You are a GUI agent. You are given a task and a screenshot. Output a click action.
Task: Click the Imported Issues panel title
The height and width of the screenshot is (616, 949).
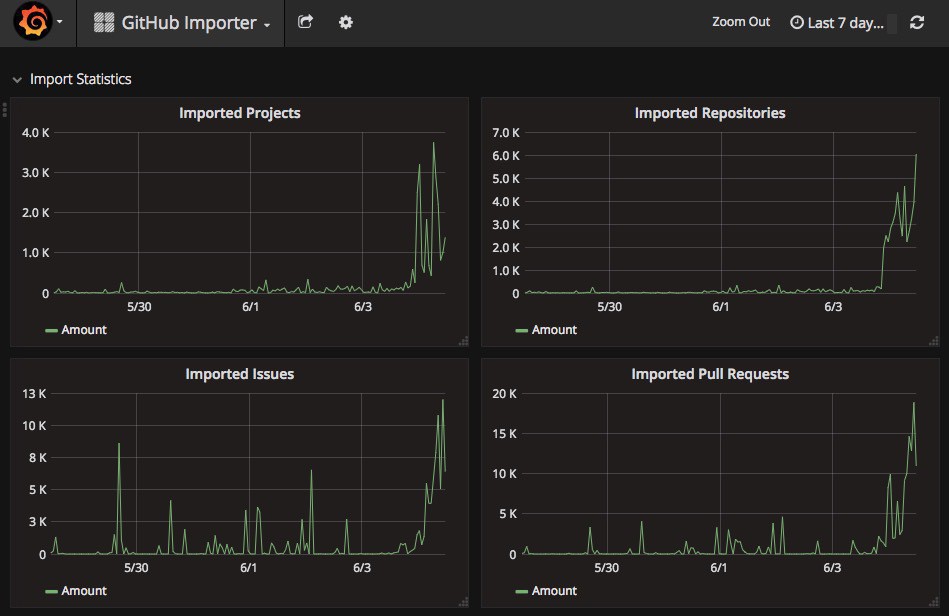click(x=239, y=374)
